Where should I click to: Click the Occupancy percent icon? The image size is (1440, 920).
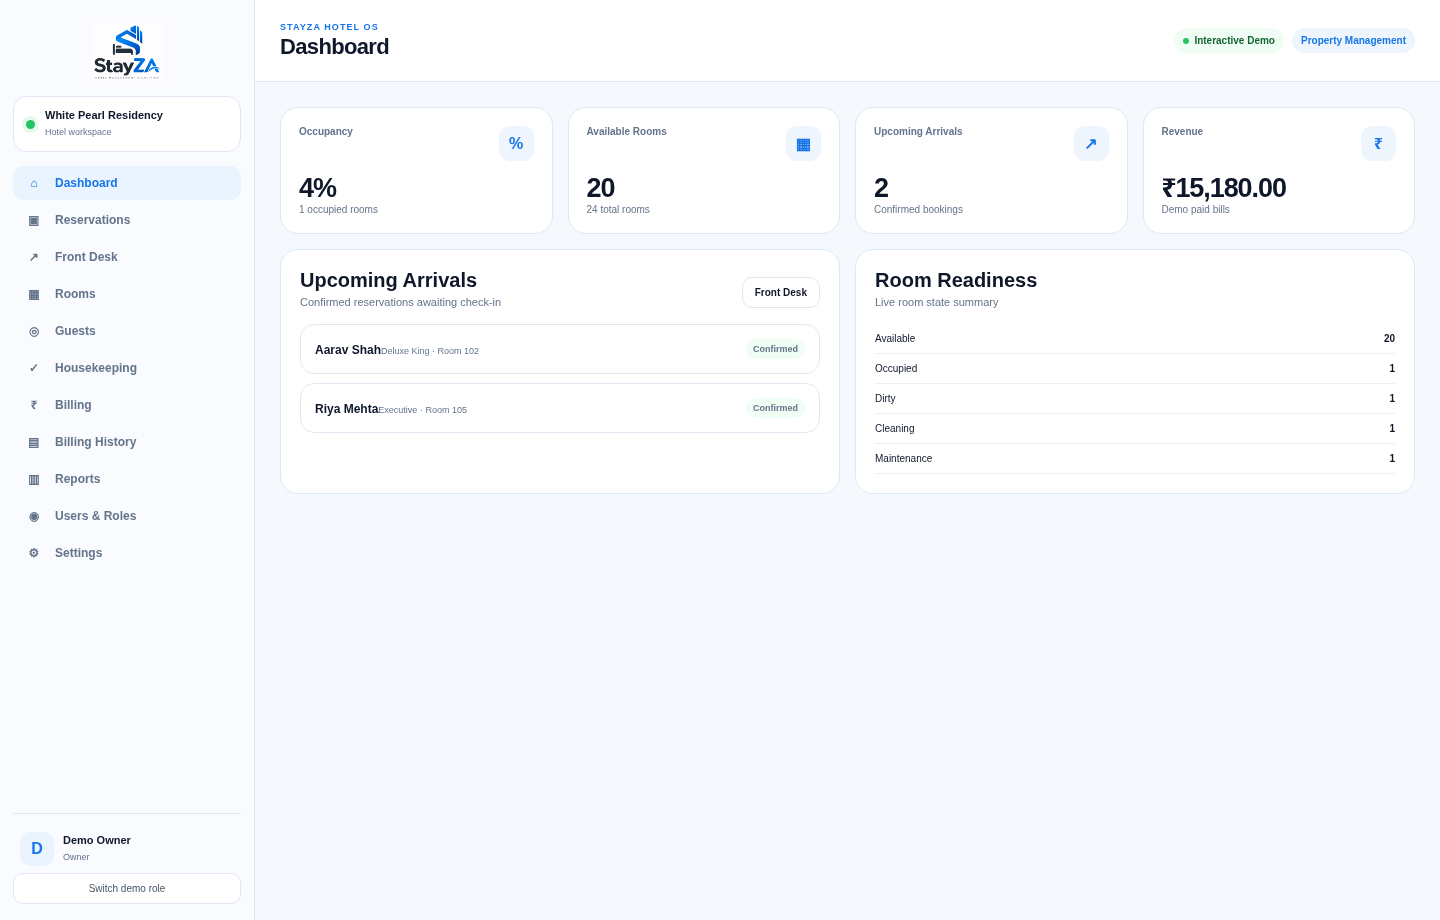516,143
